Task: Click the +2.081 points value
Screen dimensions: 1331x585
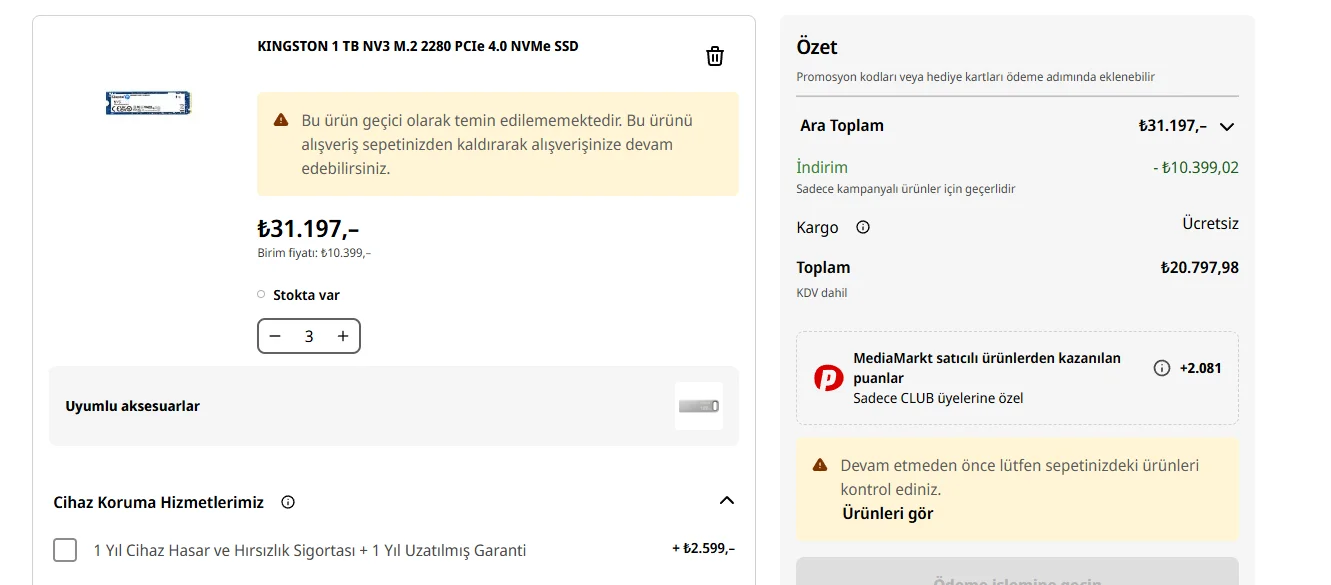Action: pyautogui.click(x=1200, y=368)
